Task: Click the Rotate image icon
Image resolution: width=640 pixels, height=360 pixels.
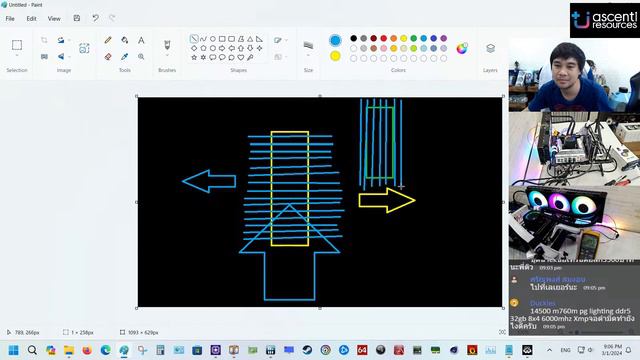Action: pyautogui.click(x=61, y=40)
